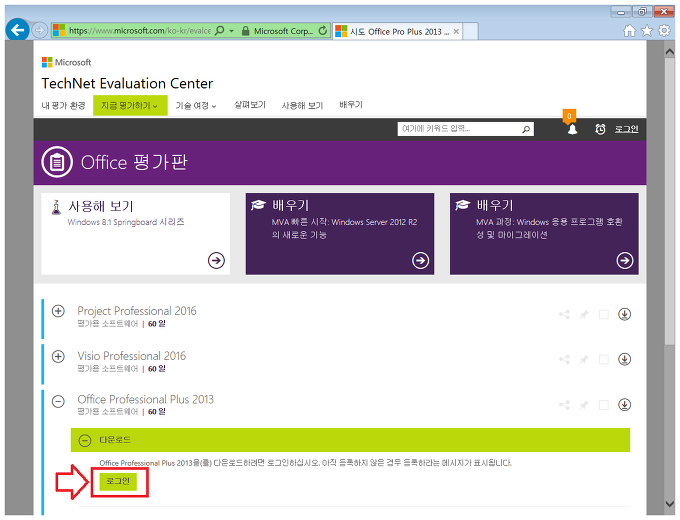Image resolution: width=680 pixels, height=520 pixels.
Task: Open address bar dropdown arrow
Action: [x=232, y=31]
